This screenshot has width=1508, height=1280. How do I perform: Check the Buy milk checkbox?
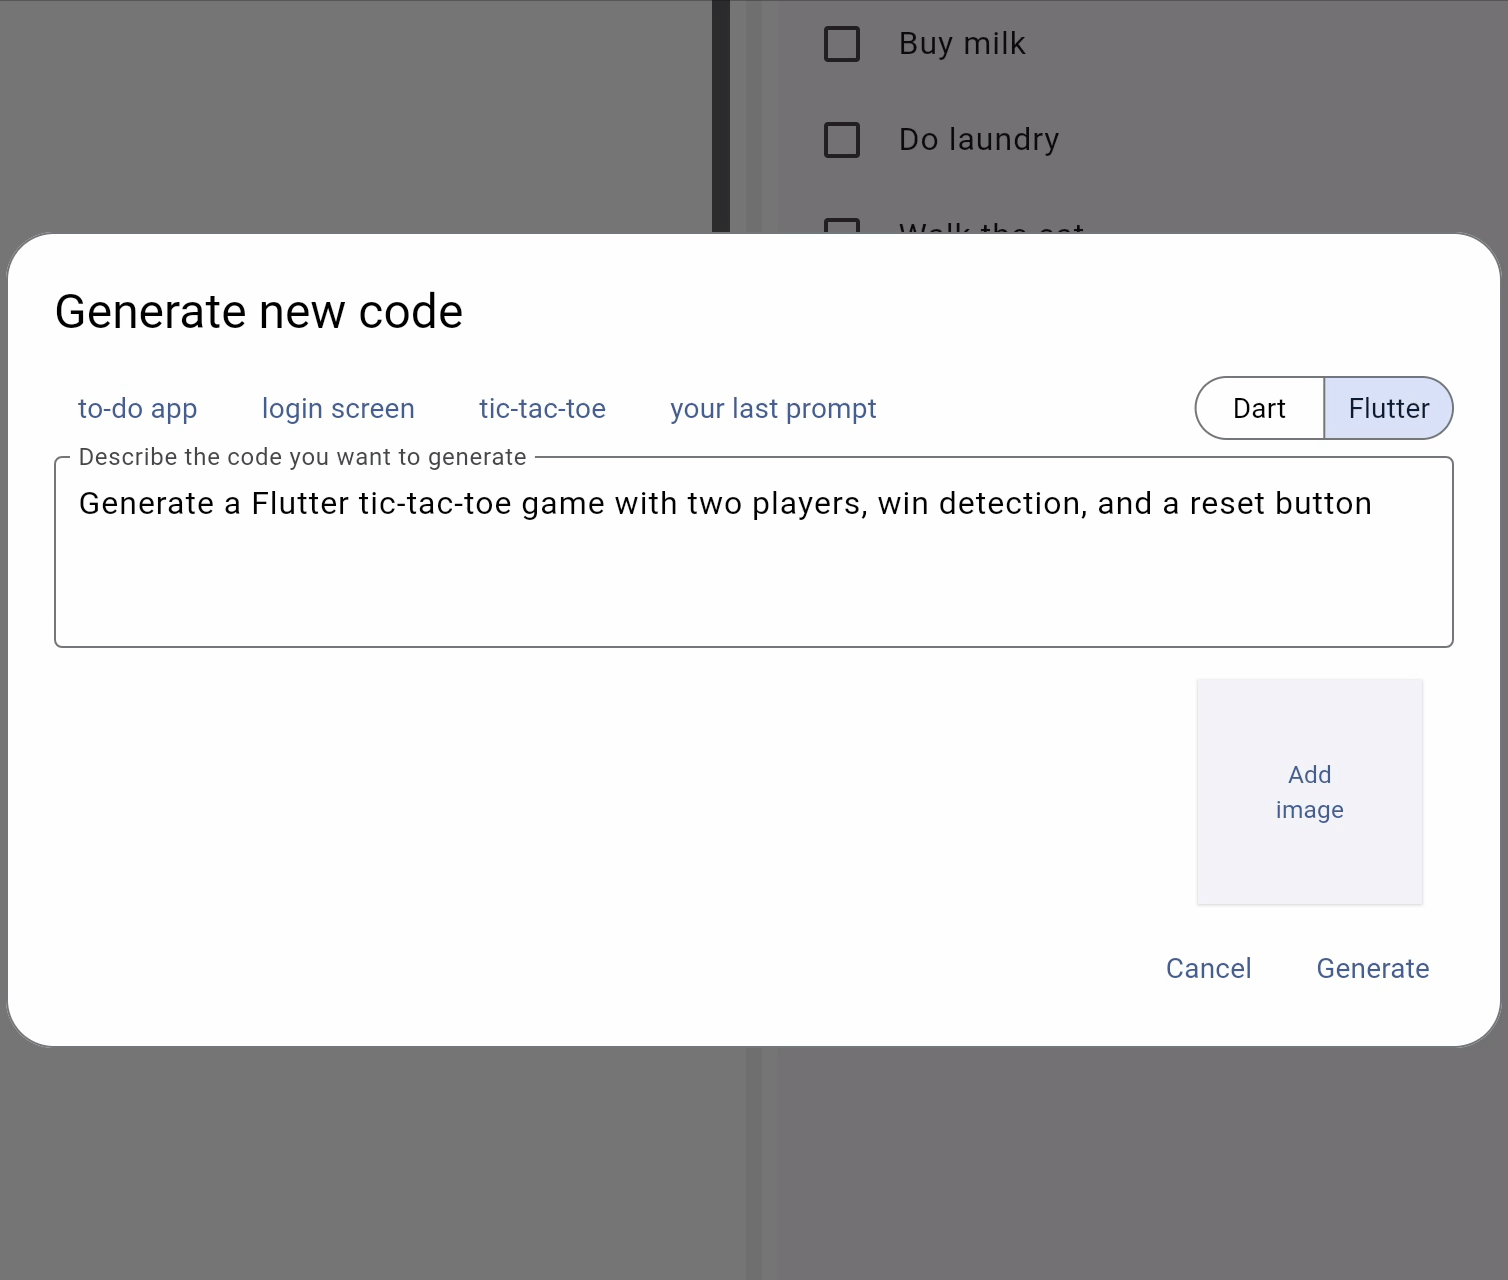coord(842,44)
